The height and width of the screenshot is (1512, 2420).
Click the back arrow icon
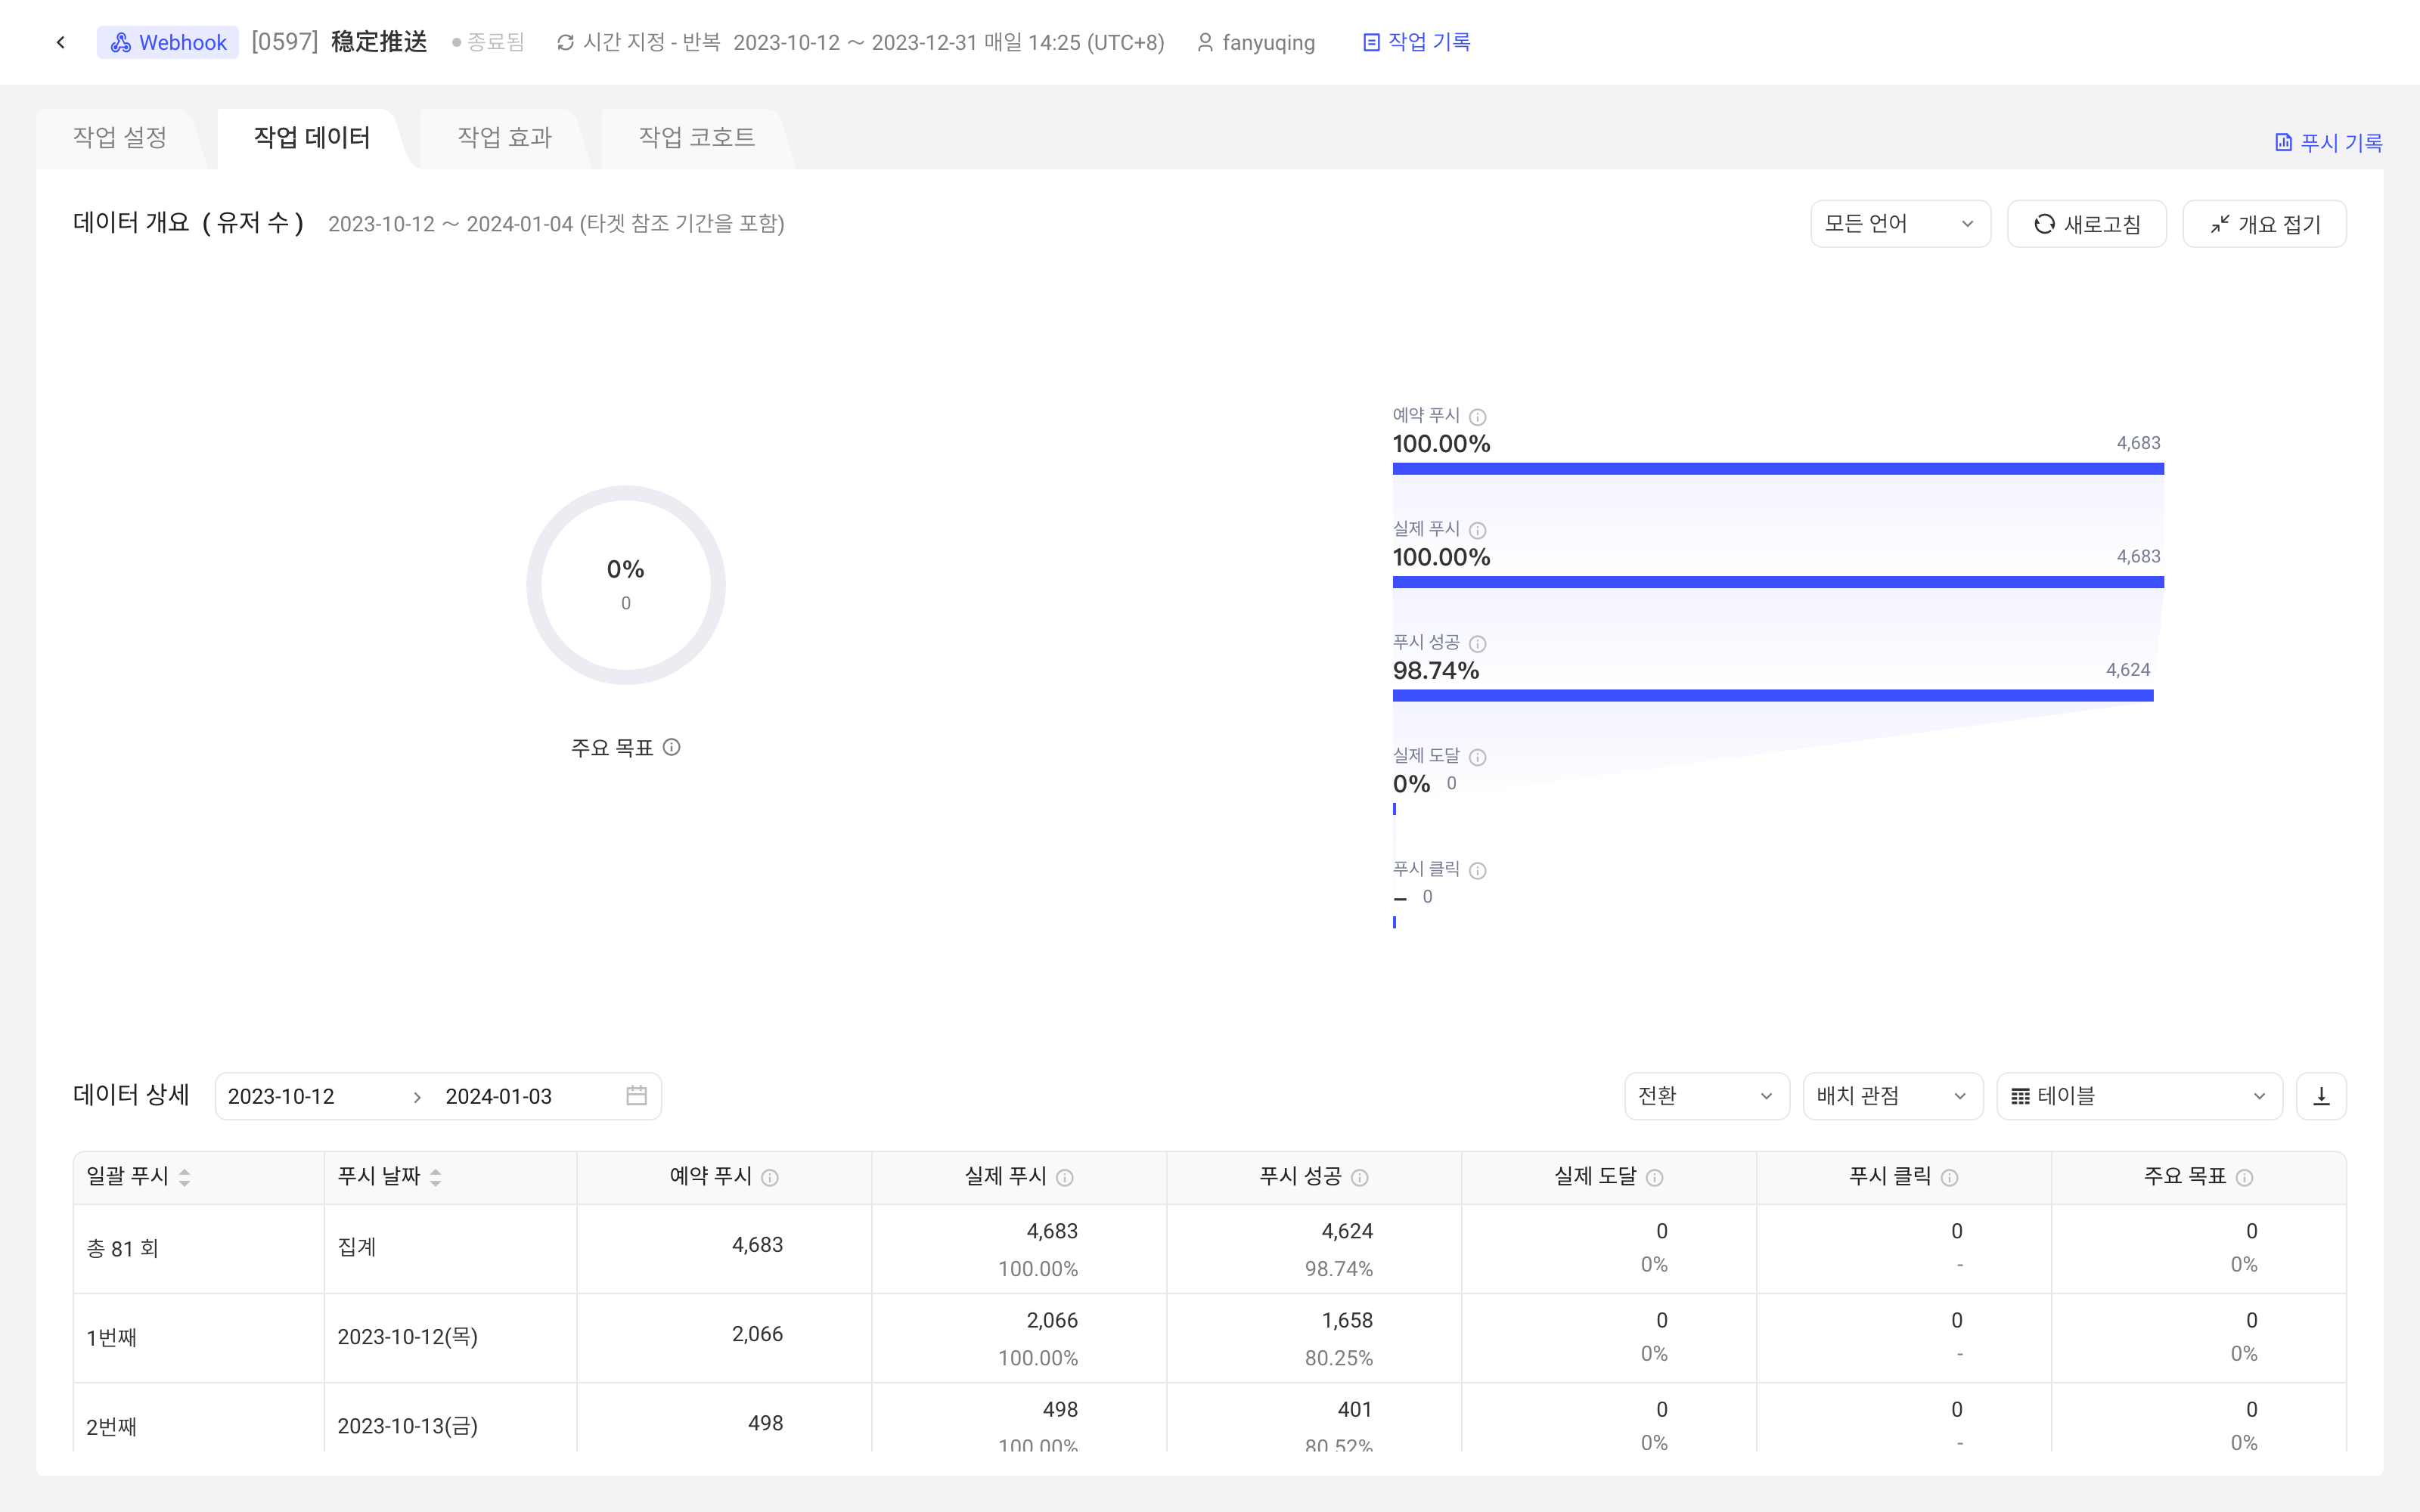click(61, 42)
